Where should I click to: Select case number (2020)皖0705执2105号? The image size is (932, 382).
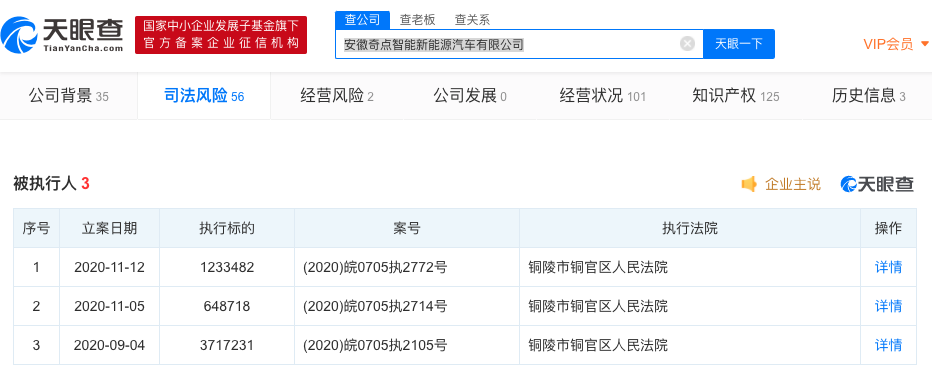(374, 345)
